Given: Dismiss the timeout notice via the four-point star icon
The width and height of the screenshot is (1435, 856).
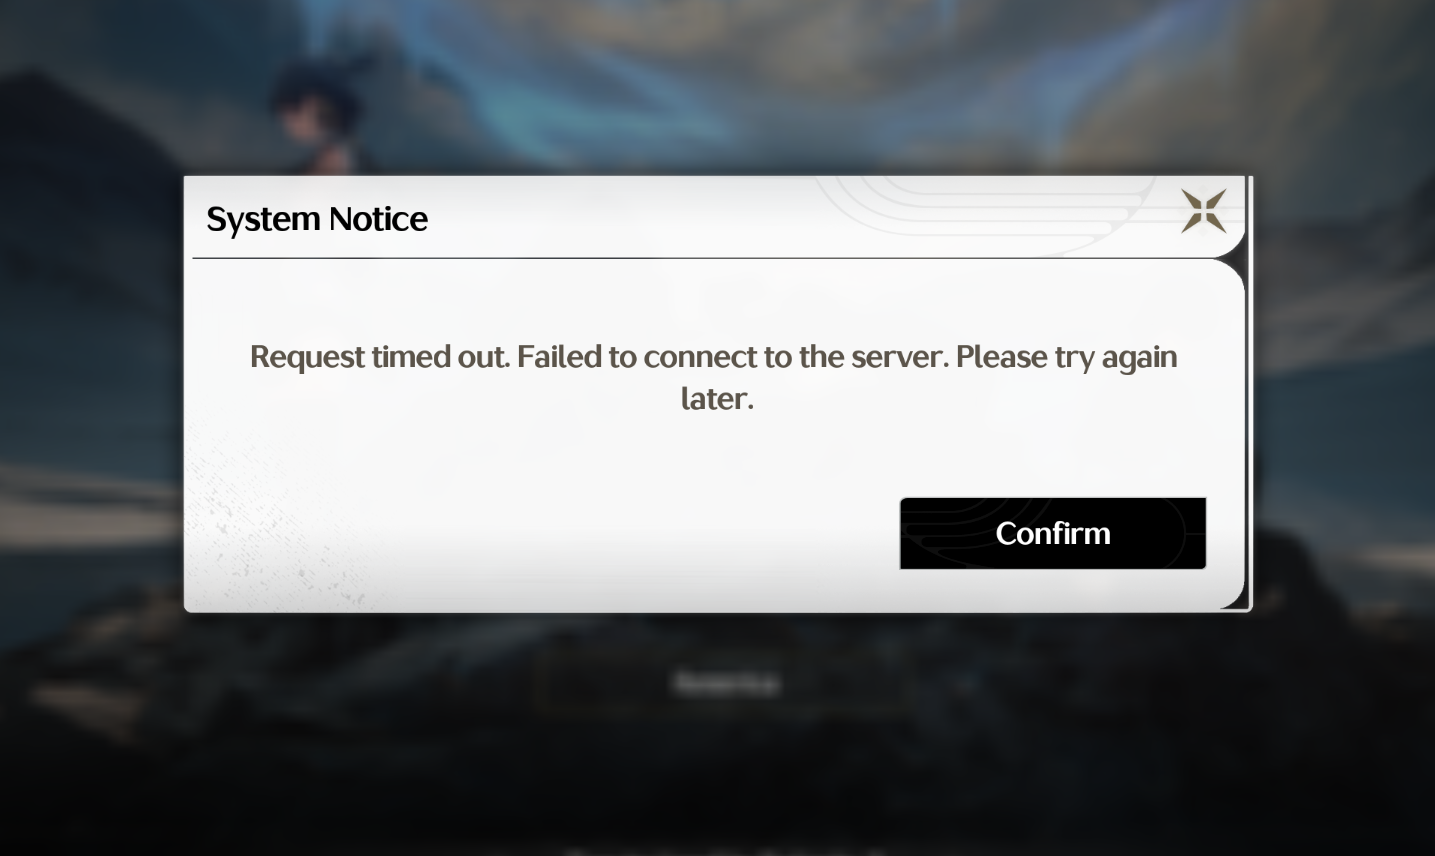Looking at the screenshot, I should tap(1203, 211).
